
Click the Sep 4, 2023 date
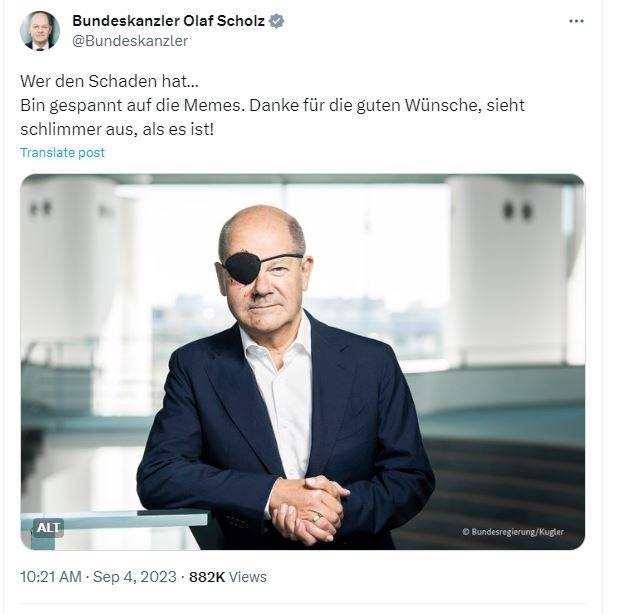pos(135,577)
